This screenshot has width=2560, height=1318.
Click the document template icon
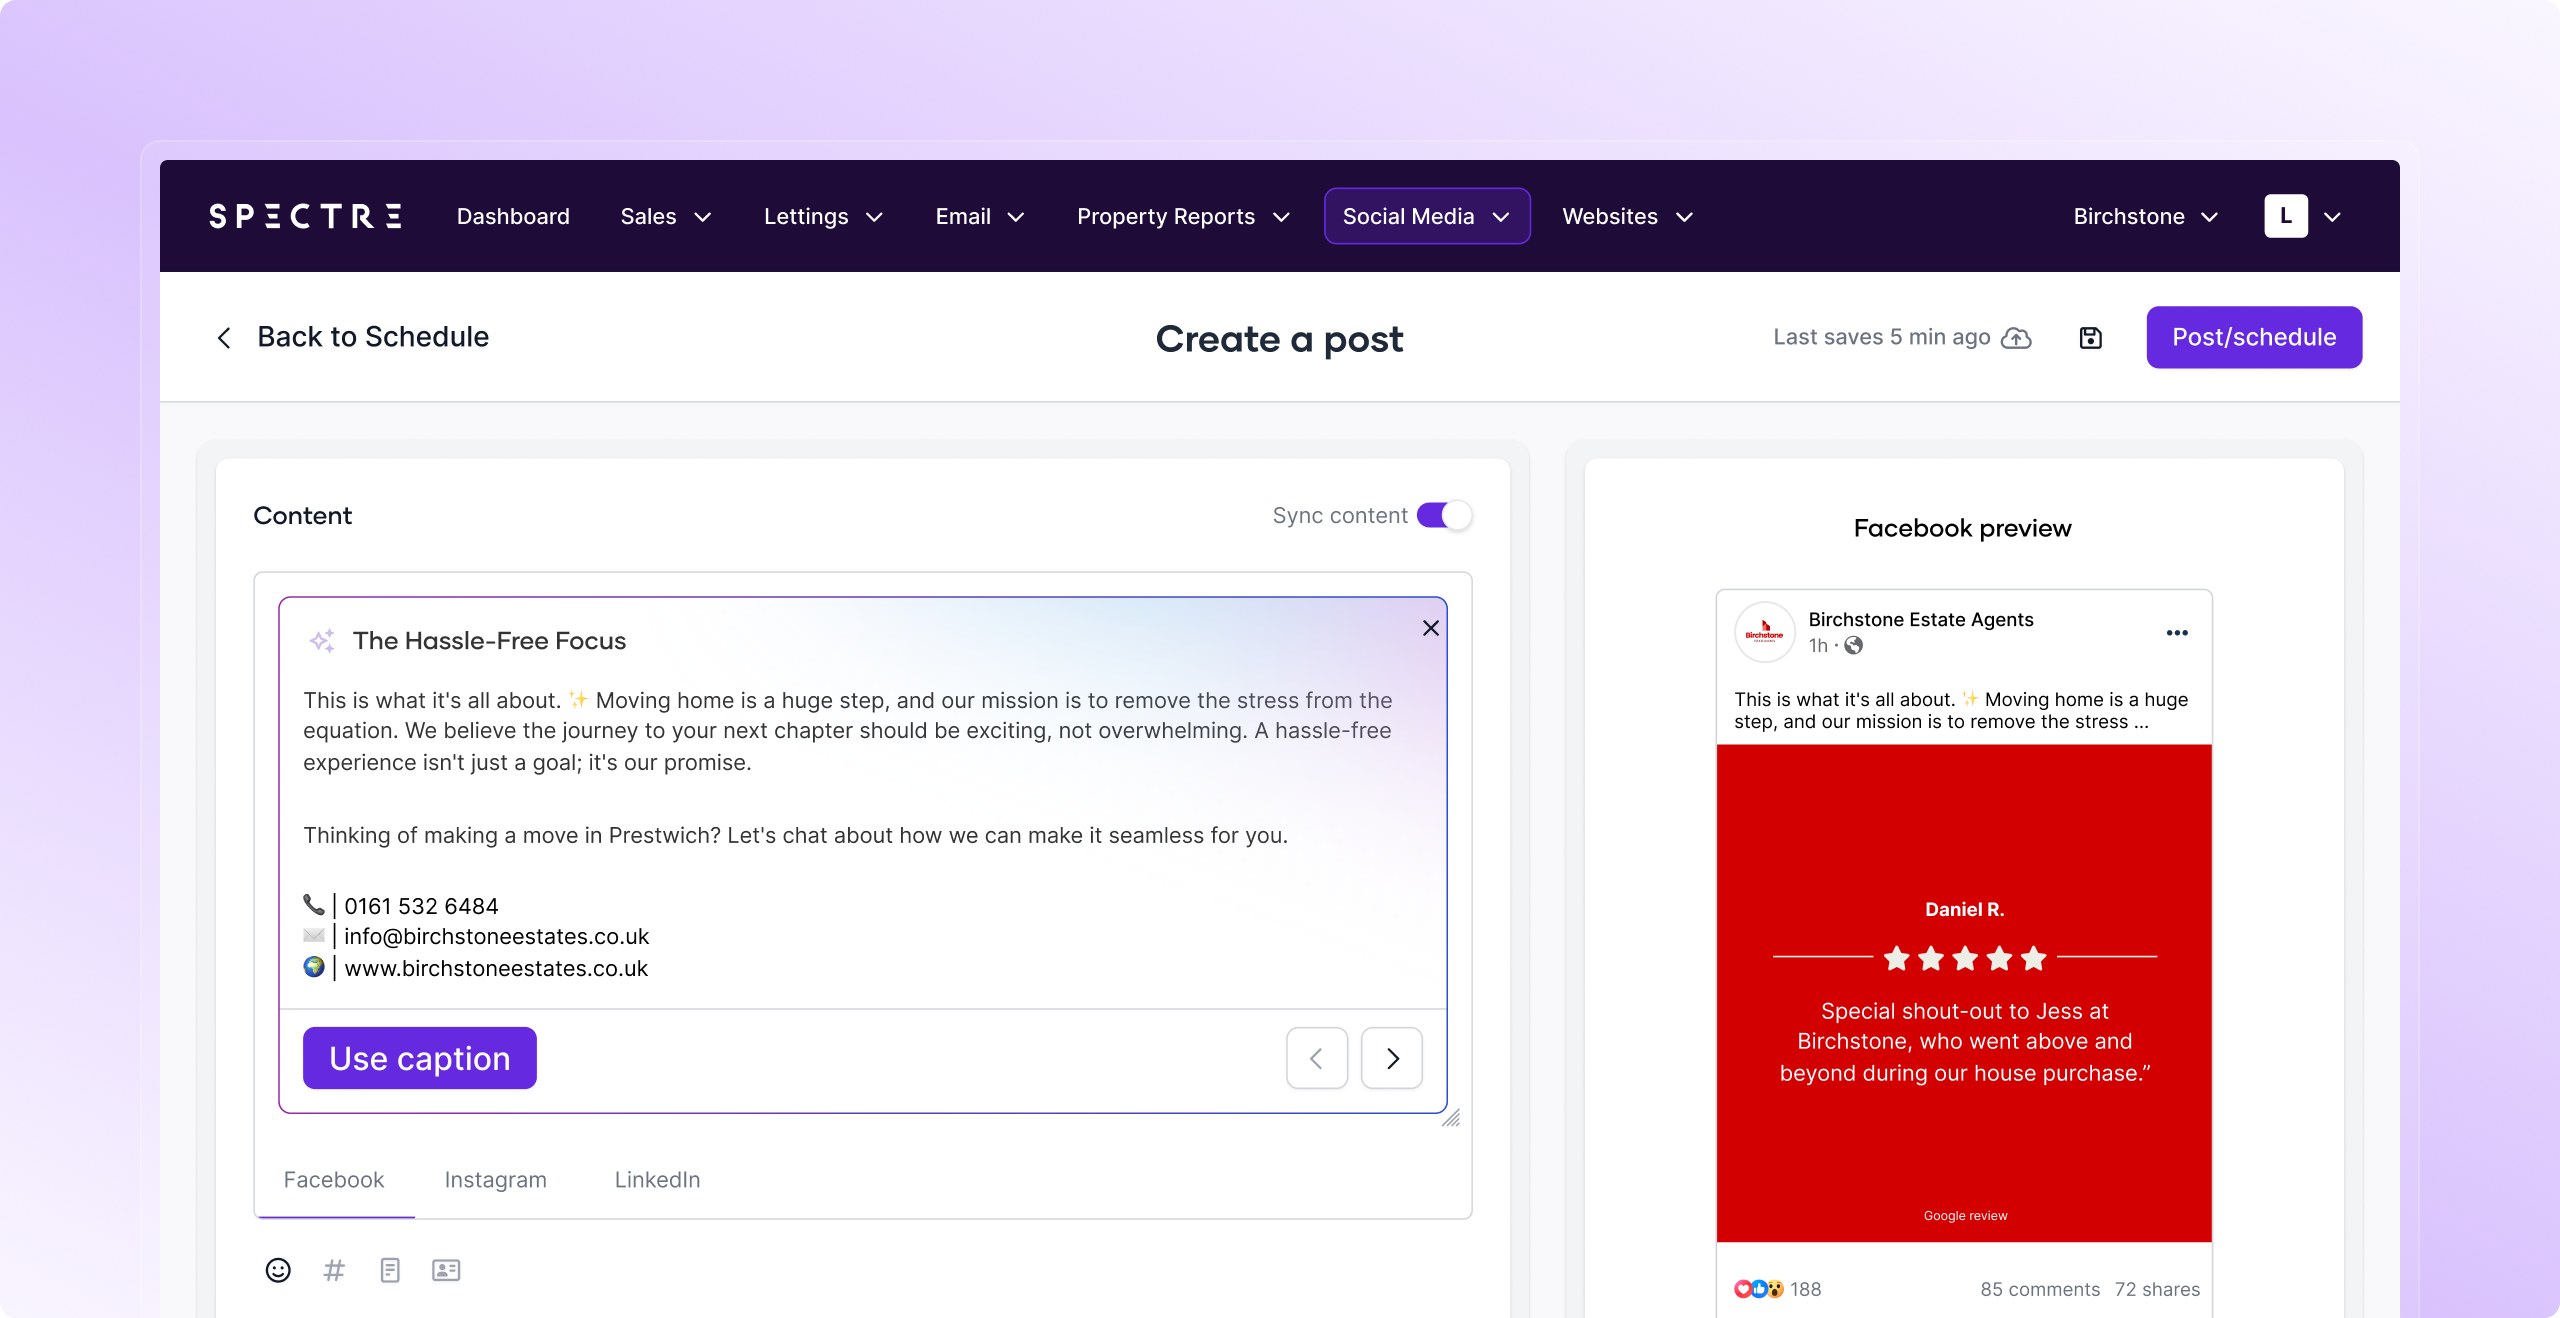point(390,1270)
